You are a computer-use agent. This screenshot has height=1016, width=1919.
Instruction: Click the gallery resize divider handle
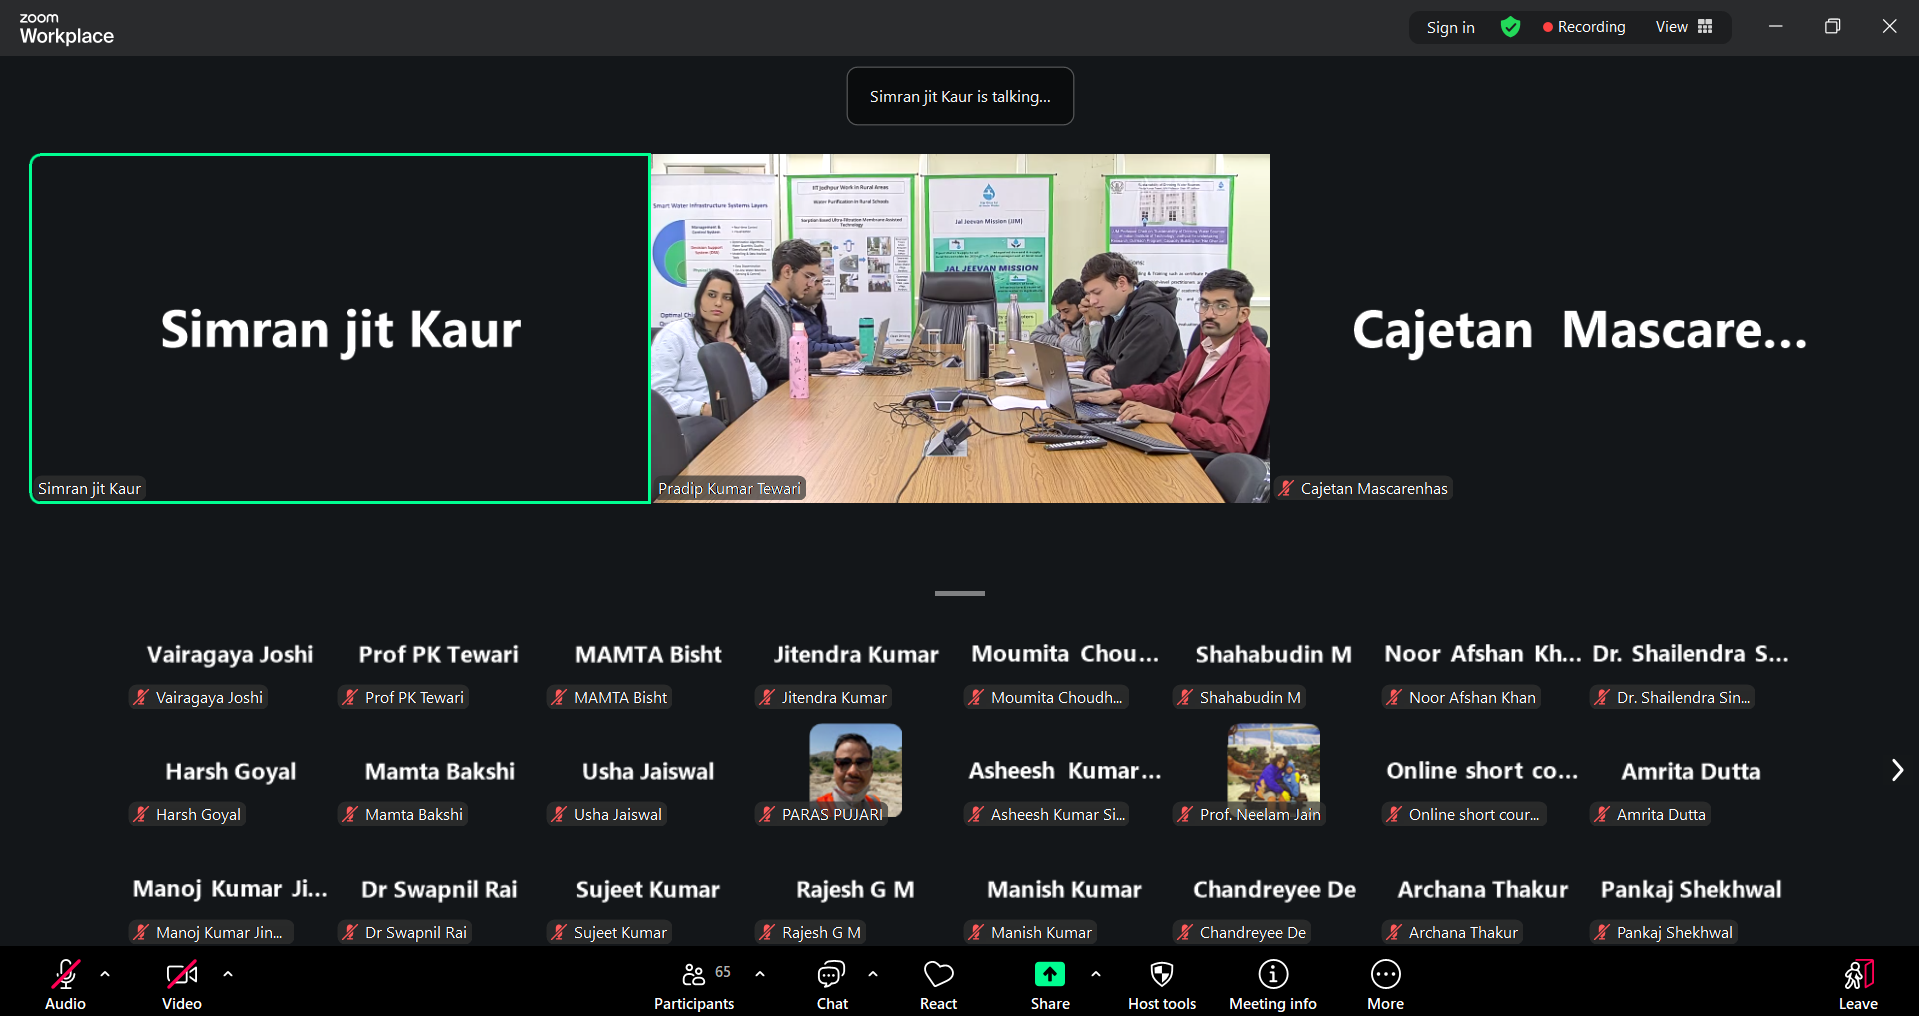click(959, 593)
